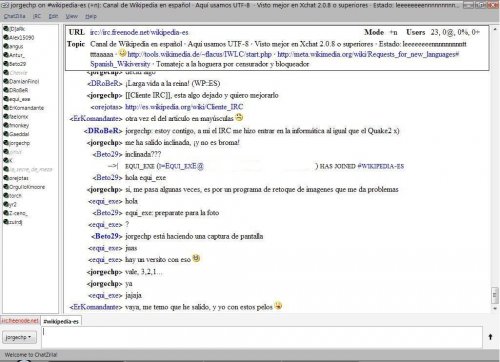500x362 pixels.
Task: Click the chat scrollbar down arrow
Action: 494,309
